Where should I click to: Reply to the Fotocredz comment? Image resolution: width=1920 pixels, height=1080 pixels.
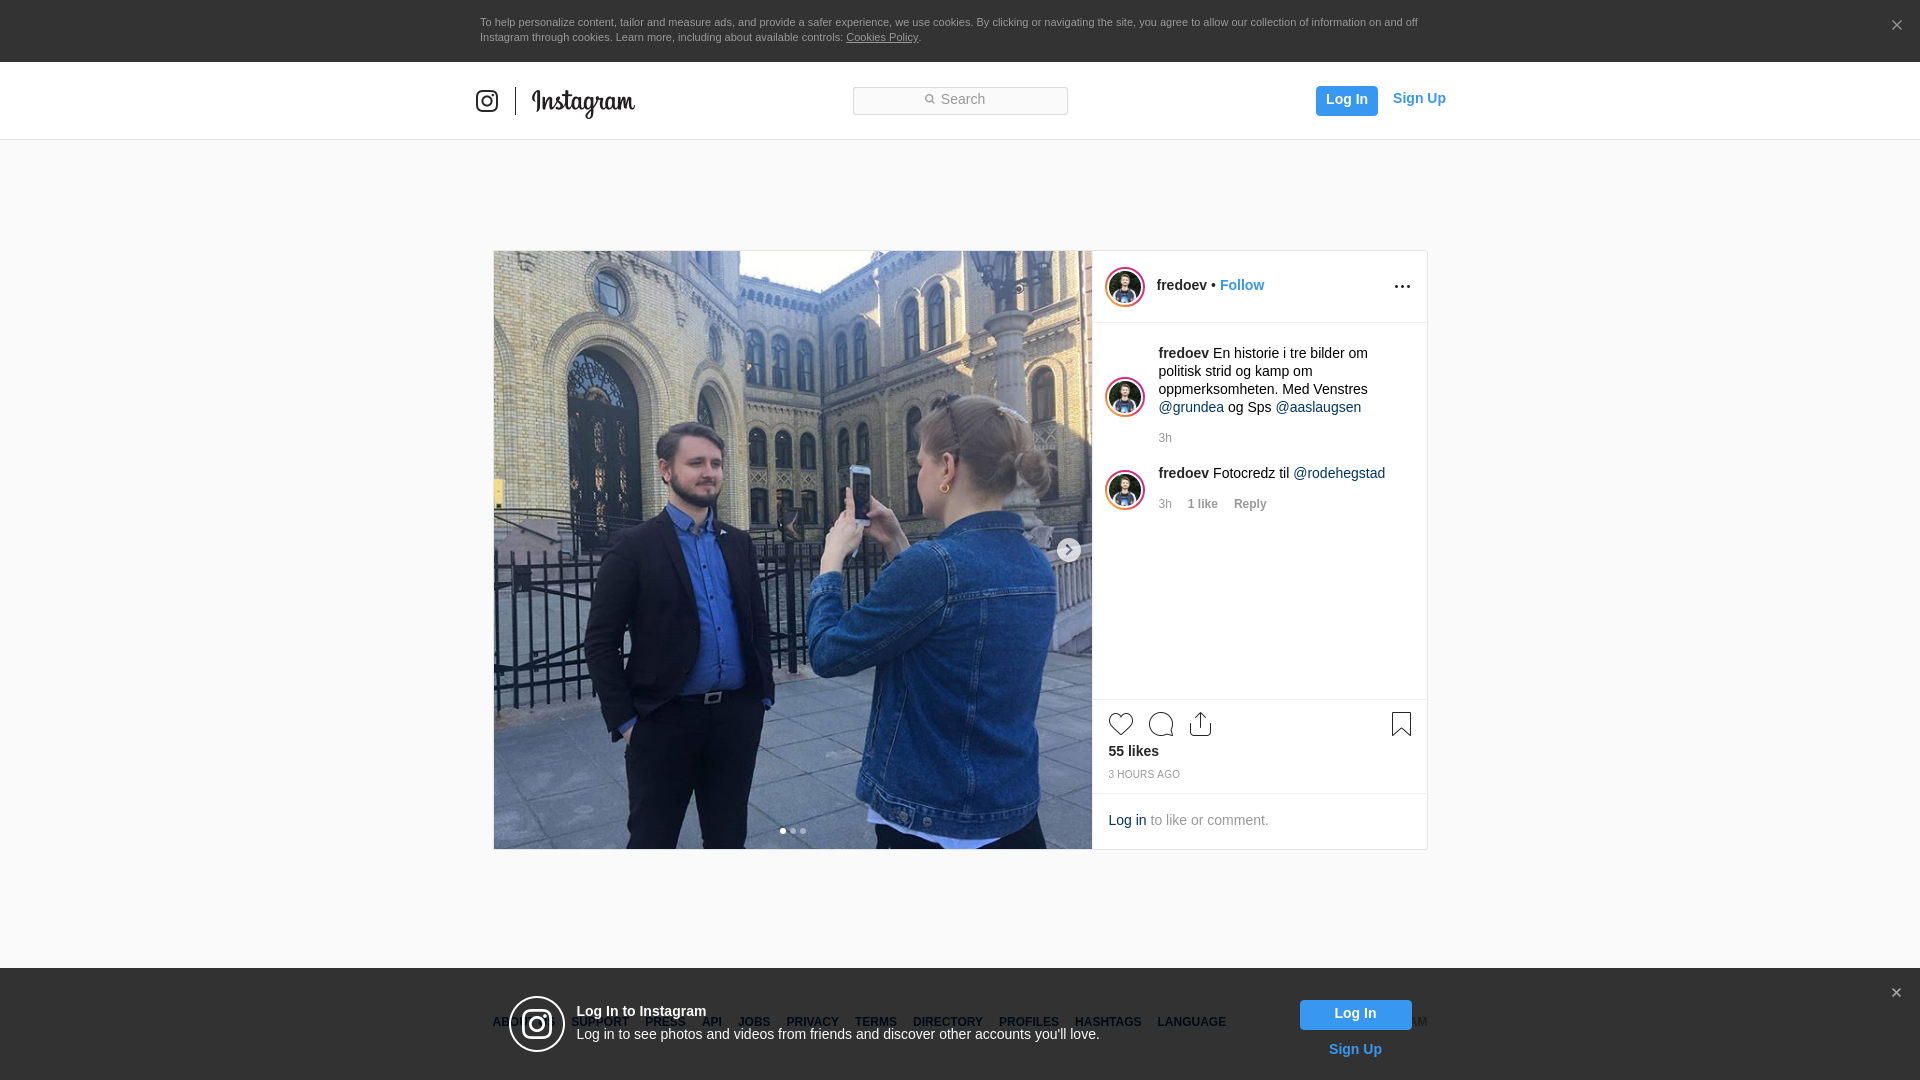coord(1250,504)
